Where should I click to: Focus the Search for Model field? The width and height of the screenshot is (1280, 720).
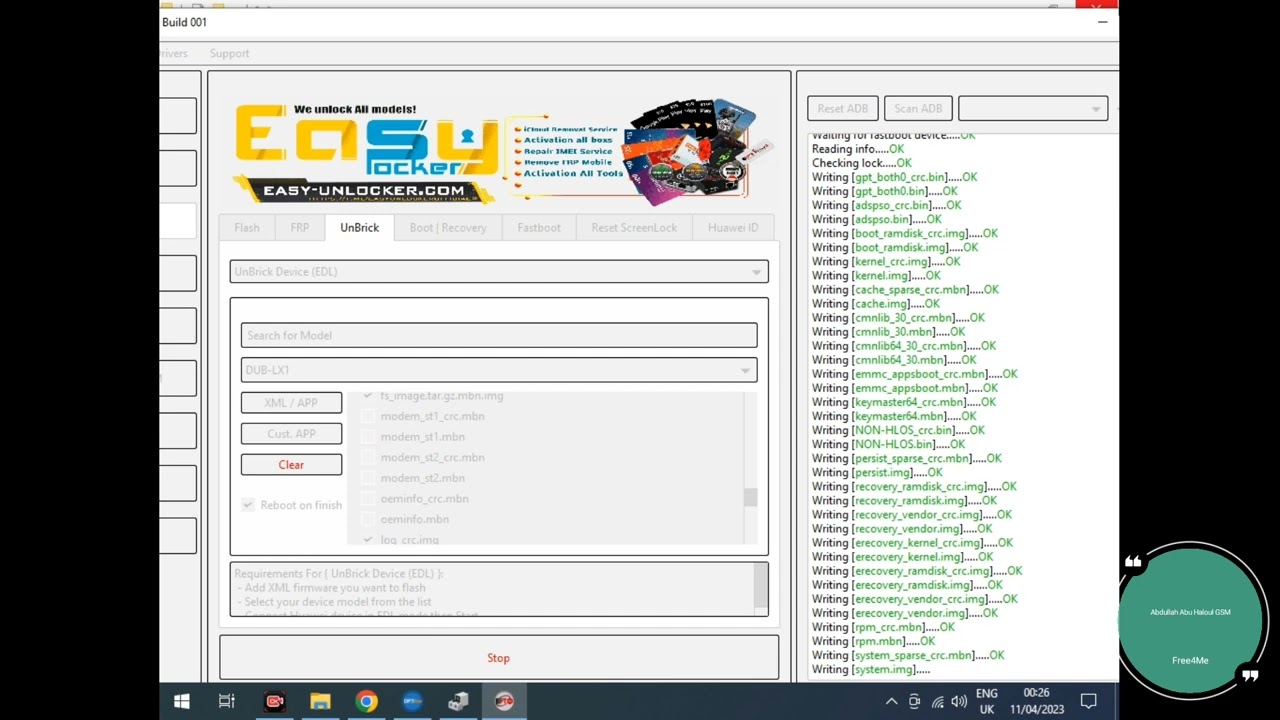coord(499,336)
